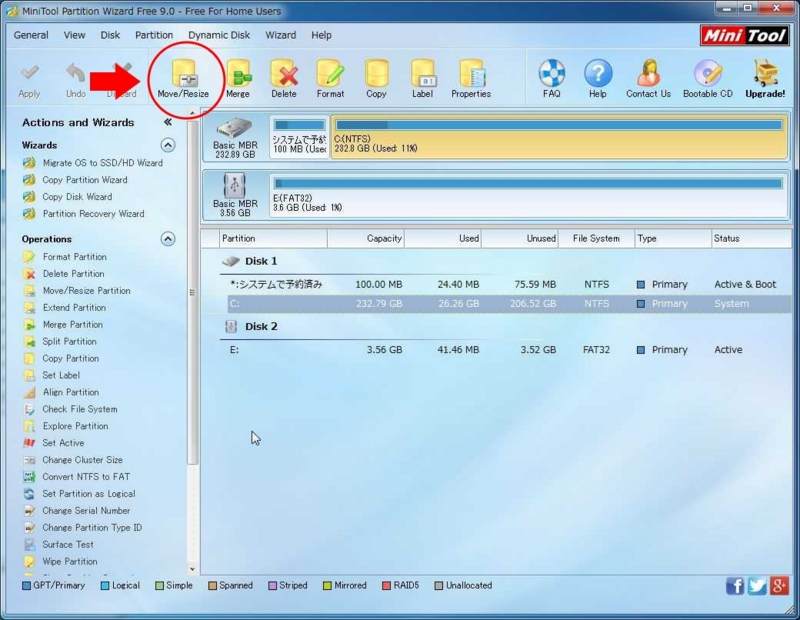Open the Dynamic Disk menu

pyautogui.click(x=219, y=35)
